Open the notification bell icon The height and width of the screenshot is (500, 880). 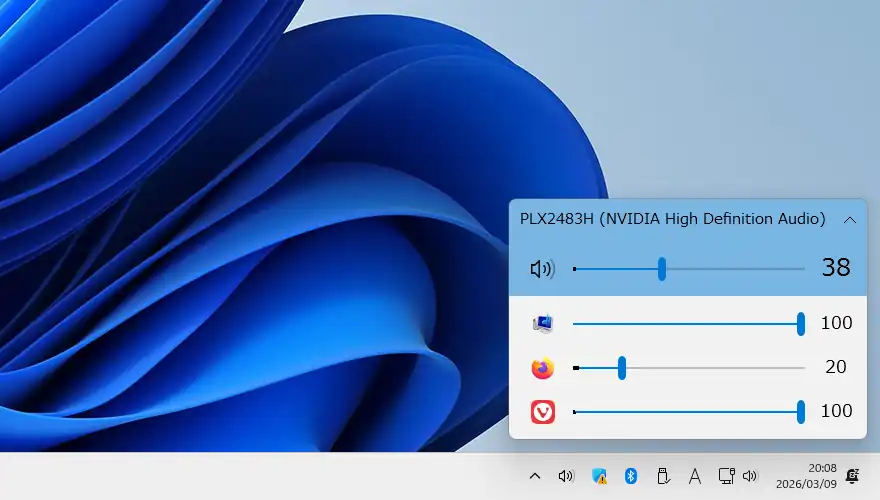(853, 475)
